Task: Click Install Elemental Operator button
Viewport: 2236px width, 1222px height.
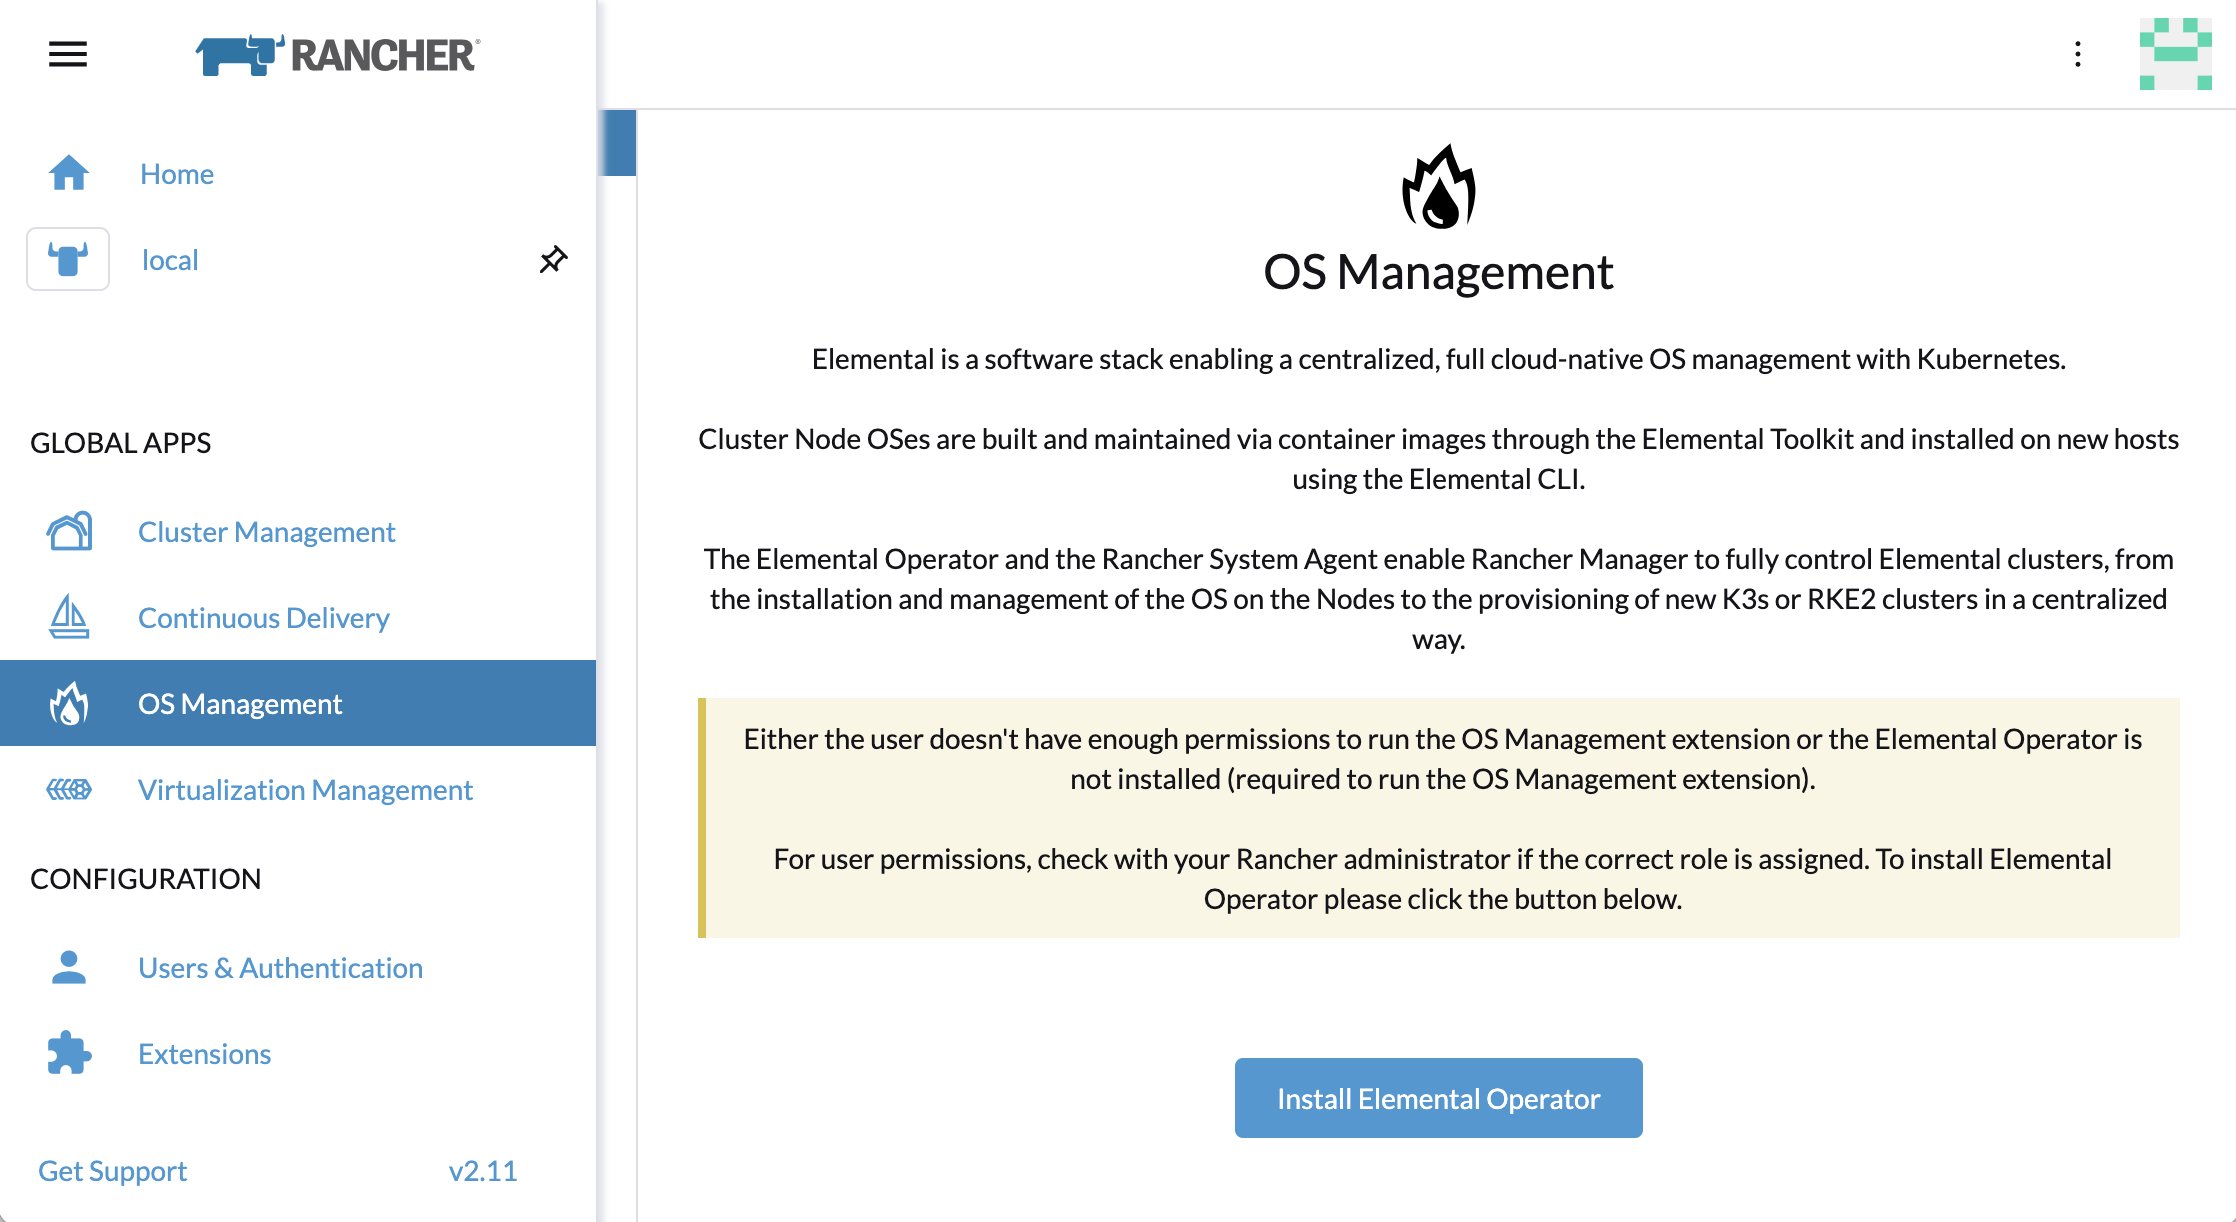Action: (1438, 1098)
